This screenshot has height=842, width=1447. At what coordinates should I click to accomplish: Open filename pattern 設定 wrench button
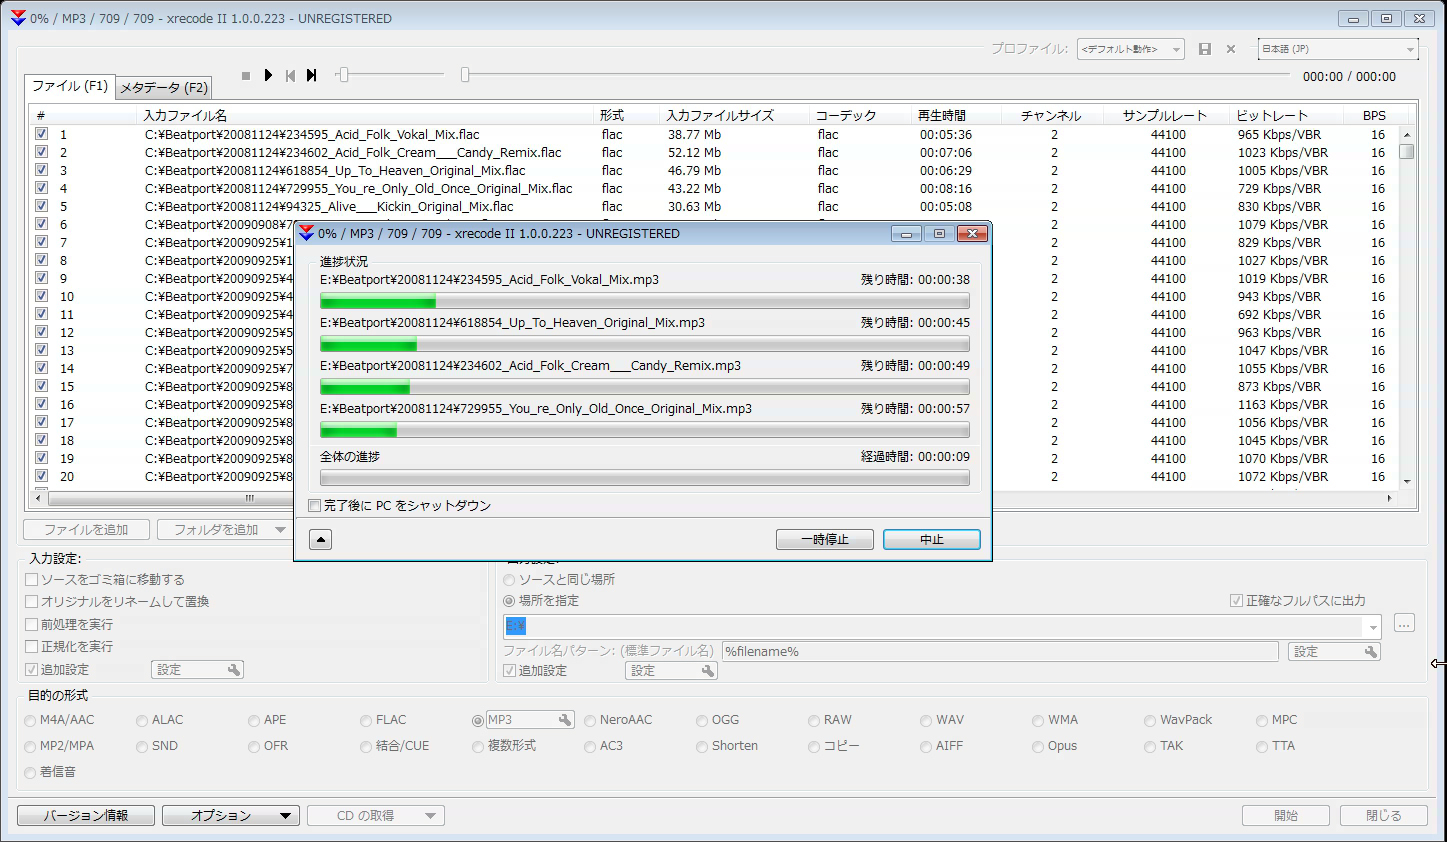tap(1334, 652)
